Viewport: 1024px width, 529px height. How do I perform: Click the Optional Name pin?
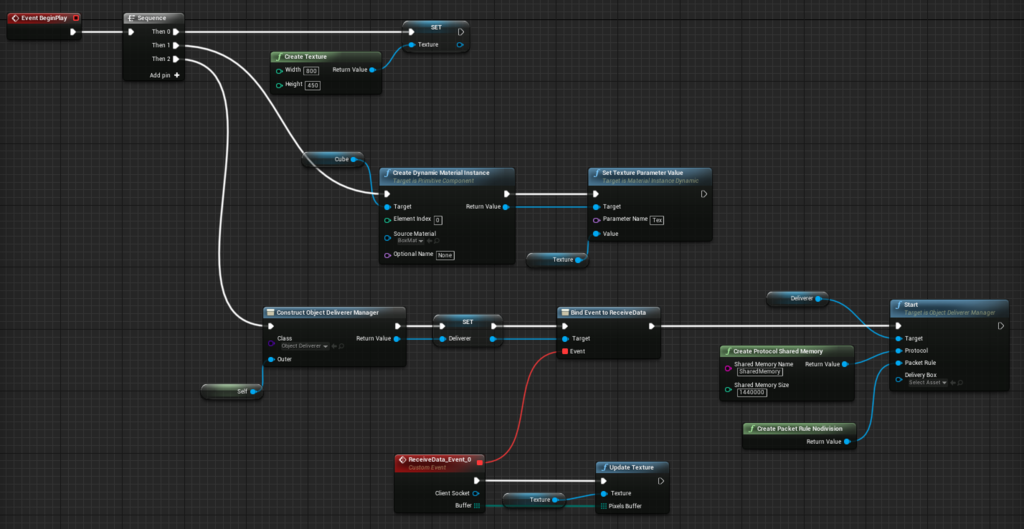click(387, 255)
